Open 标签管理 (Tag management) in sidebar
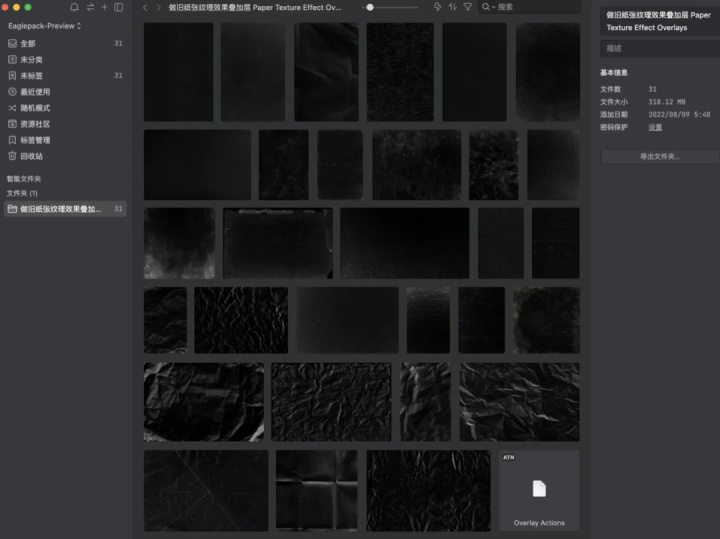 pyautogui.click(x=35, y=140)
